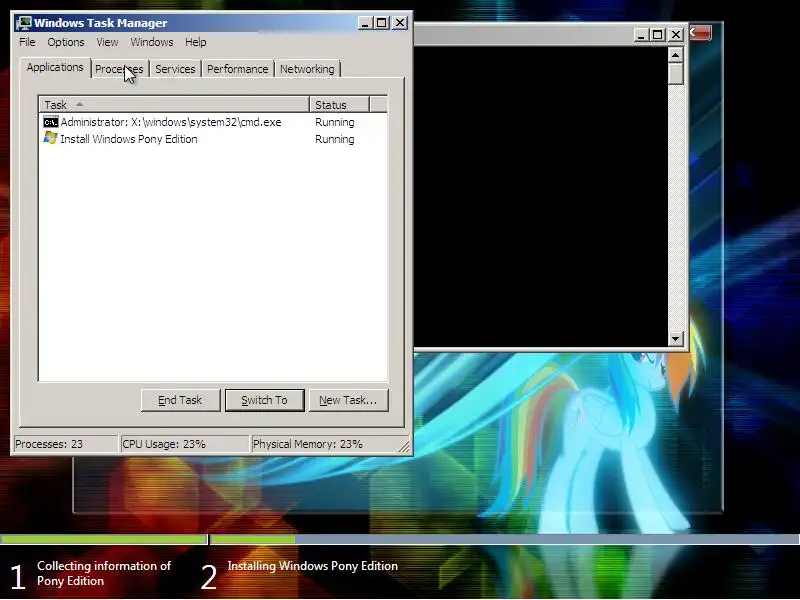
Task: Minimize the command prompt window
Action: click(x=641, y=35)
